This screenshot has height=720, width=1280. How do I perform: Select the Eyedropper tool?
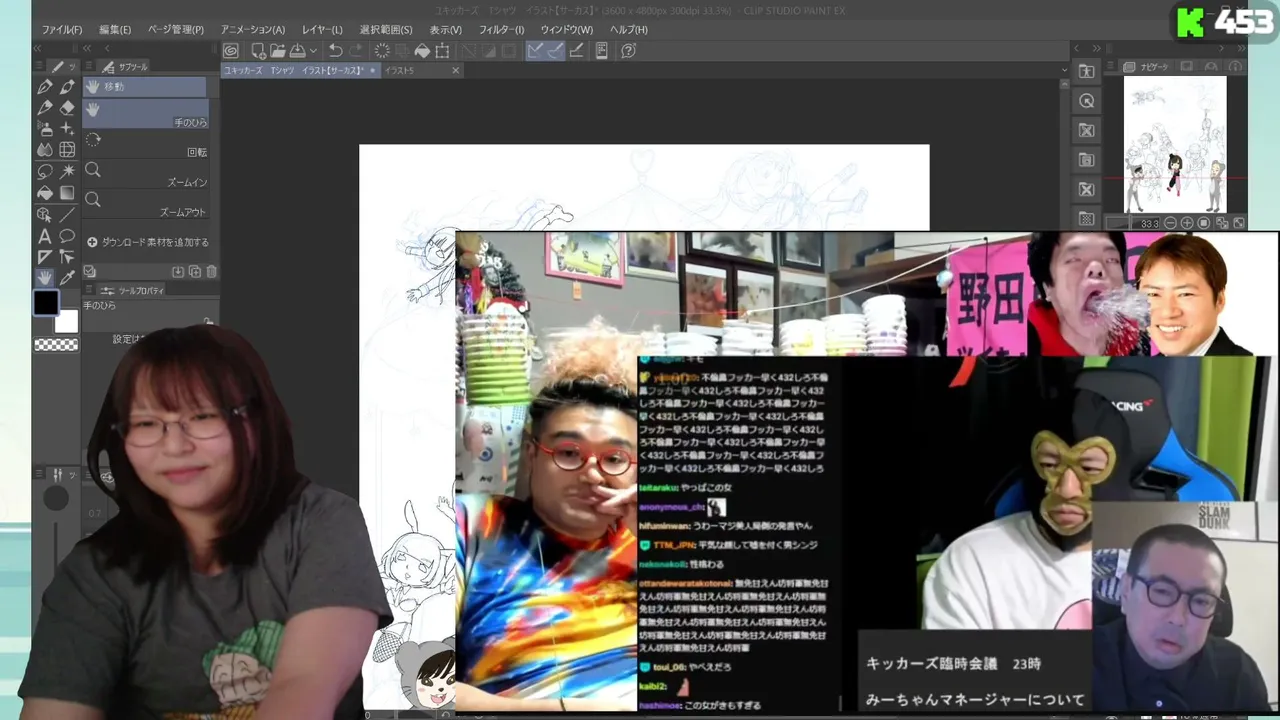67,278
